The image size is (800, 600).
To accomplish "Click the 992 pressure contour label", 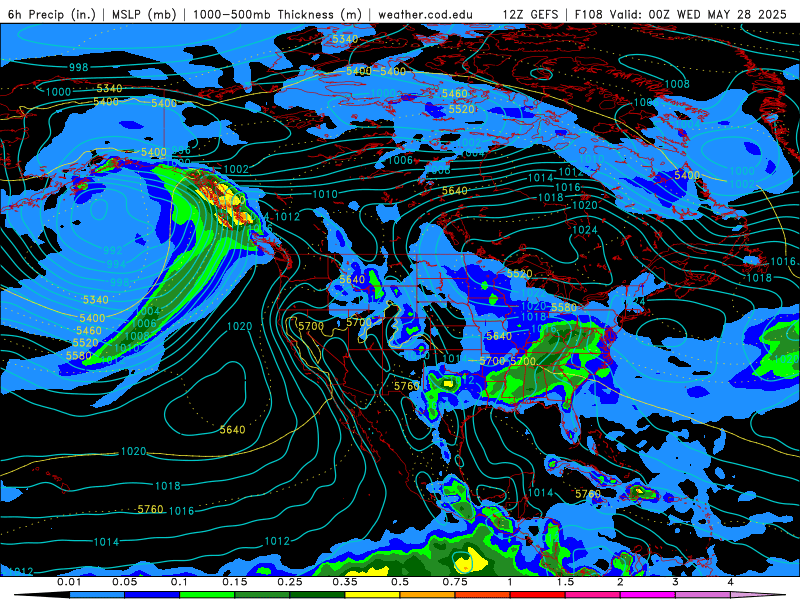I will (112, 251).
